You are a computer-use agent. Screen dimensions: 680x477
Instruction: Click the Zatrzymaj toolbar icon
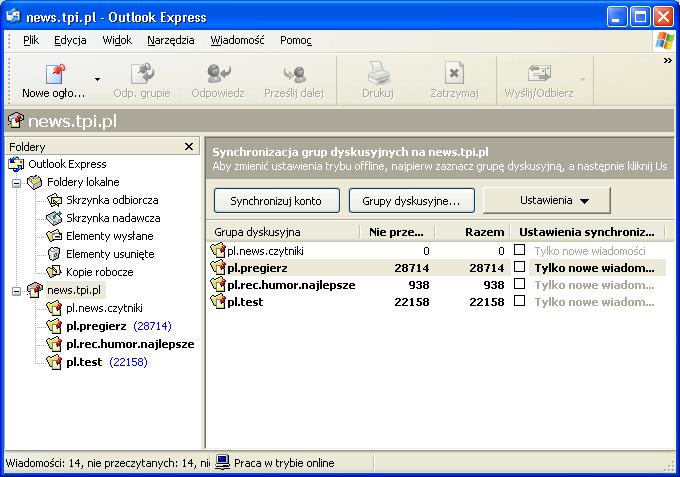click(x=454, y=75)
